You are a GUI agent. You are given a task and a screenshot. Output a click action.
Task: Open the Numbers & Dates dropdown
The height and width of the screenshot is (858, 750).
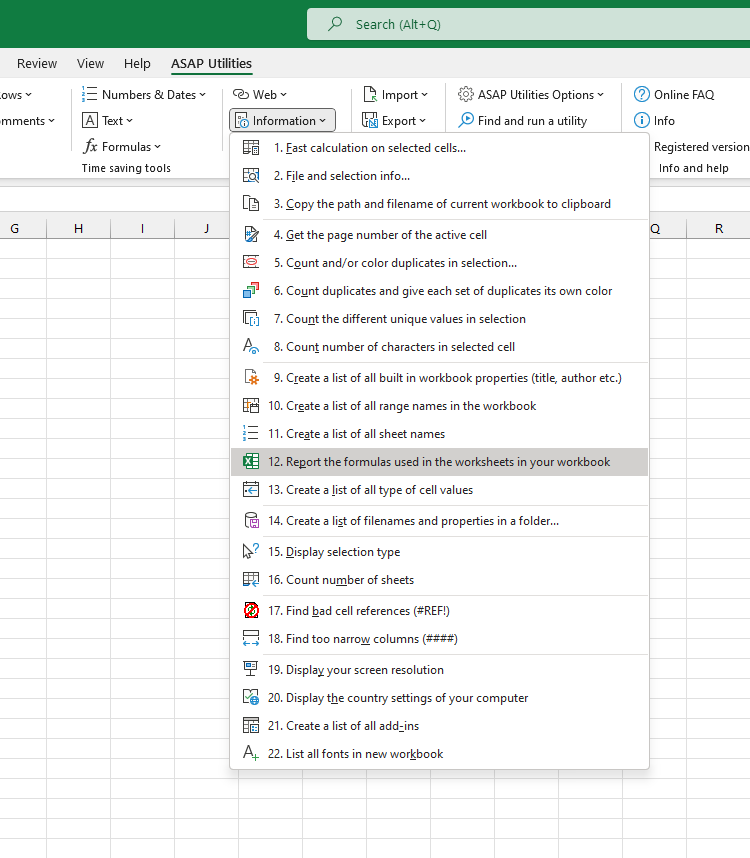(144, 95)
